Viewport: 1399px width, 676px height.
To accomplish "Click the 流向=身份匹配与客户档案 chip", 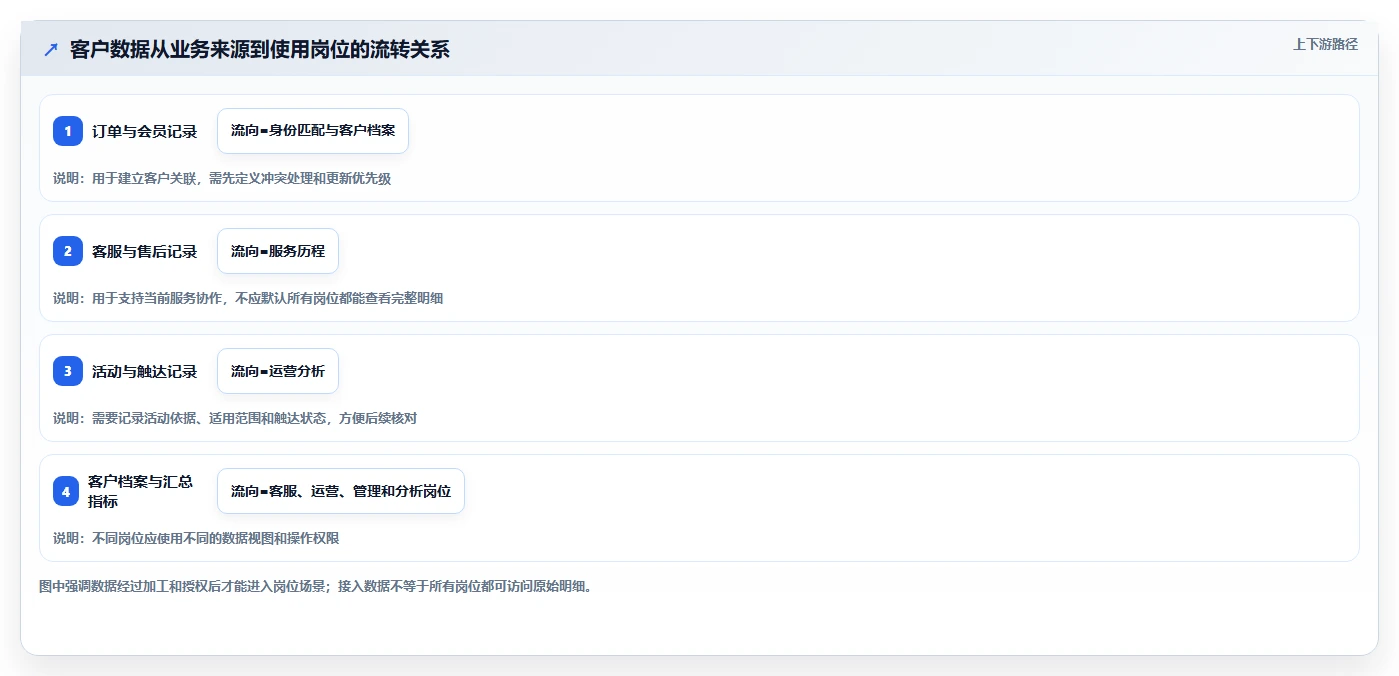I will 313,131.
